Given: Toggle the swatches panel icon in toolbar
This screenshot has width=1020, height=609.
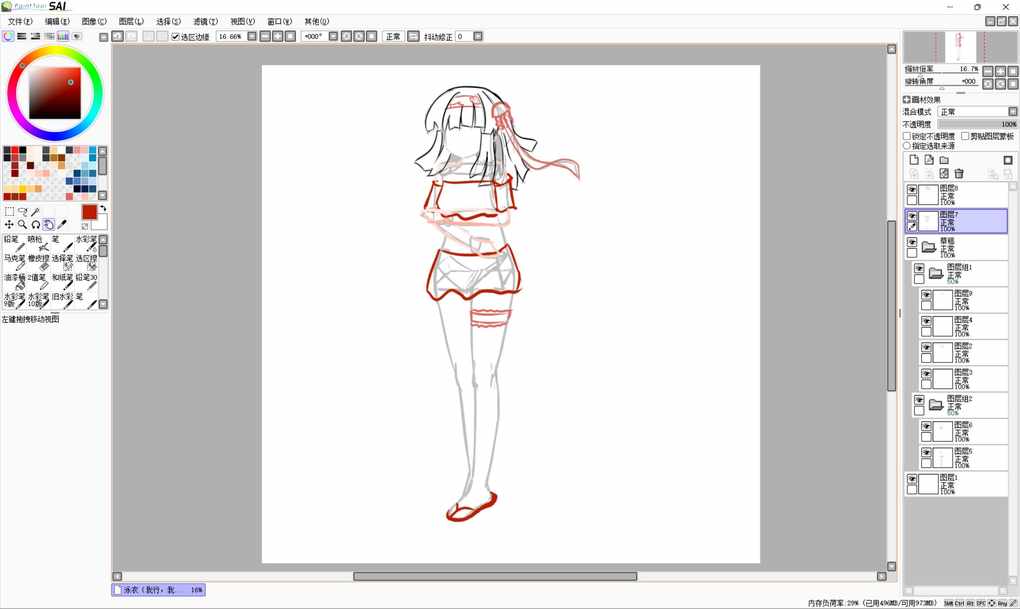Looking at the screenshot, I should point(62,36).
